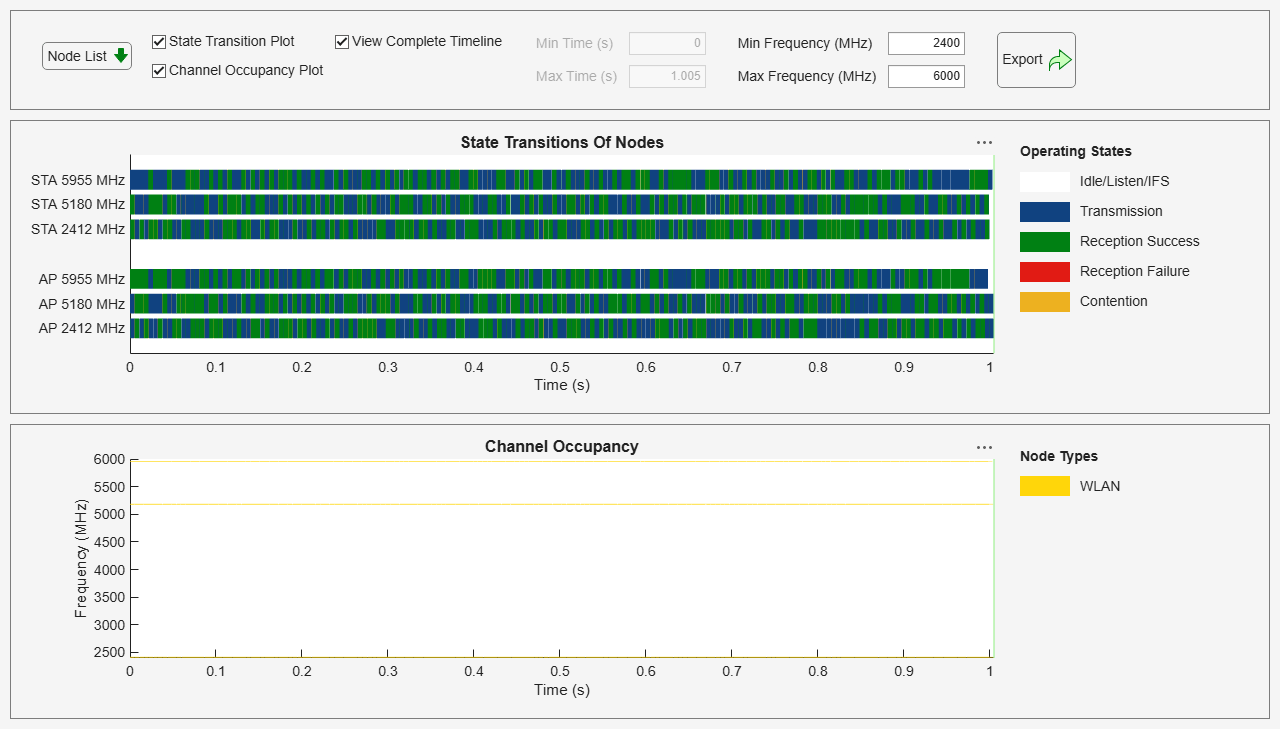Open the Node List dropdown
This screenshot has height=729, width=1280.
tap(87, 56)
